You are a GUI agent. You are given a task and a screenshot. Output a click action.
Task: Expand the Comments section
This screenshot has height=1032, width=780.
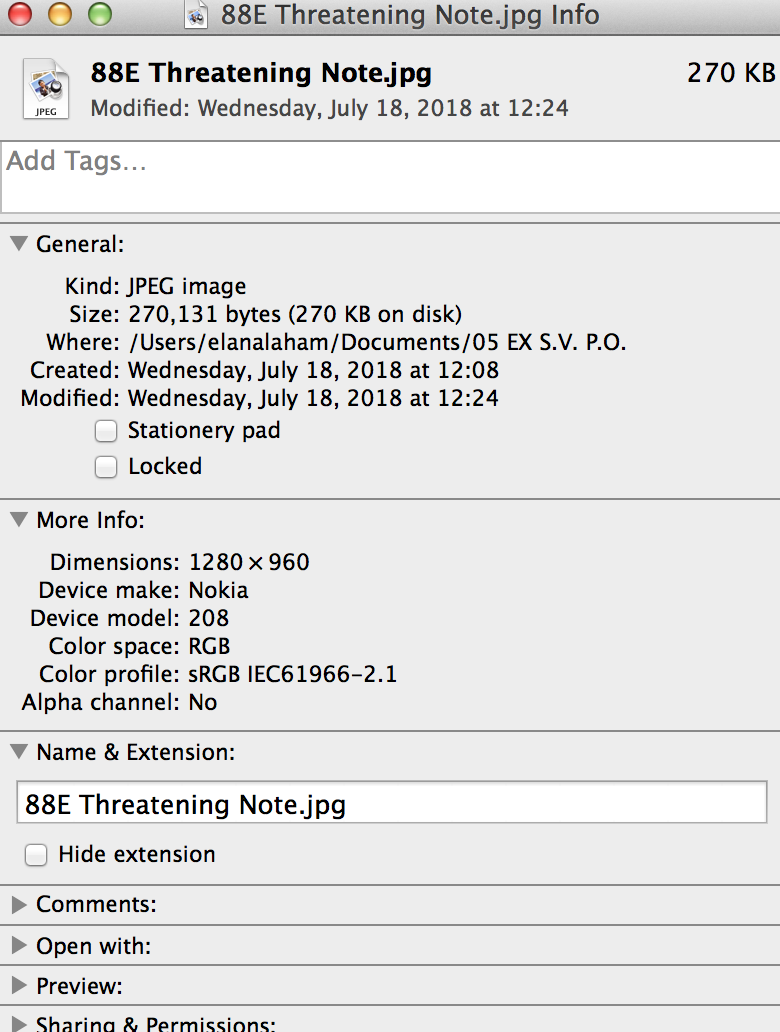(19, 904)
